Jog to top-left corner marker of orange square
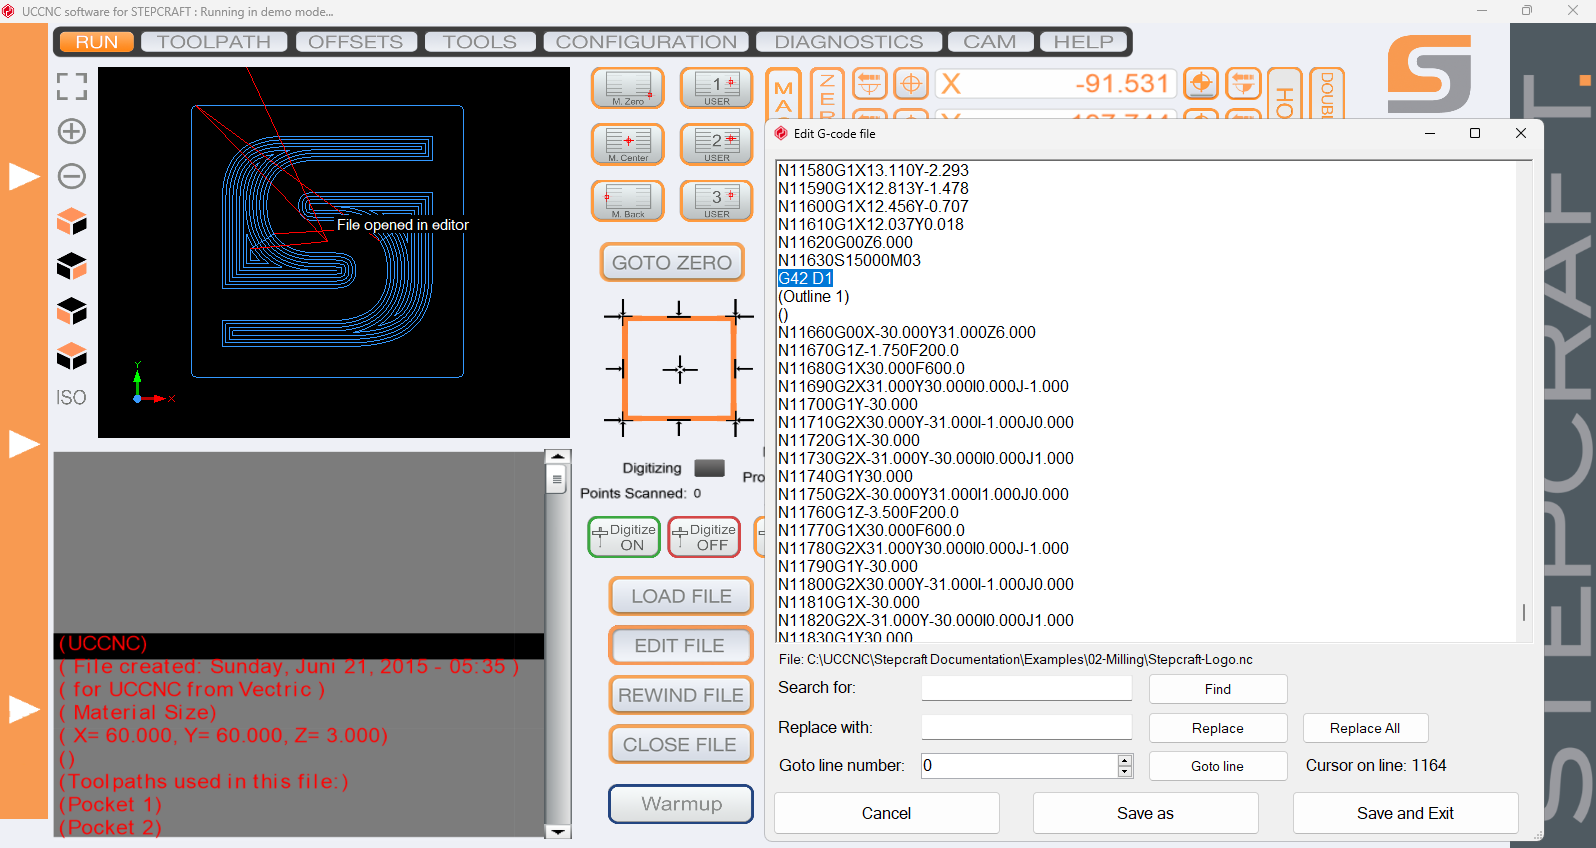This screenshot has height=848, width=1596. (623, 316)
